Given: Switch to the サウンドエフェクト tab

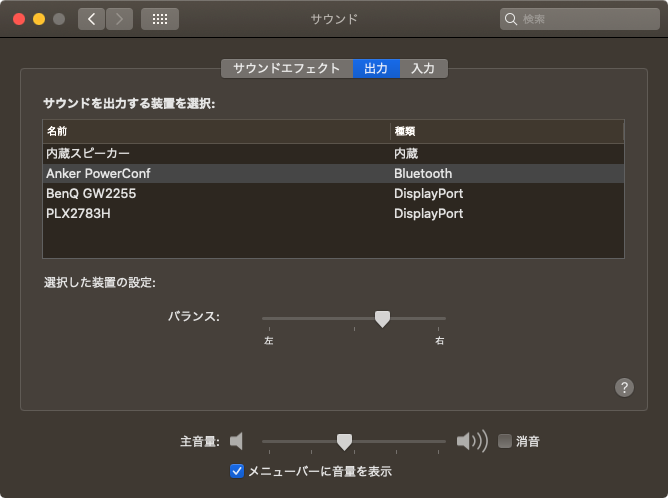Looking at the screenshot, I should (x=287, y=69).
